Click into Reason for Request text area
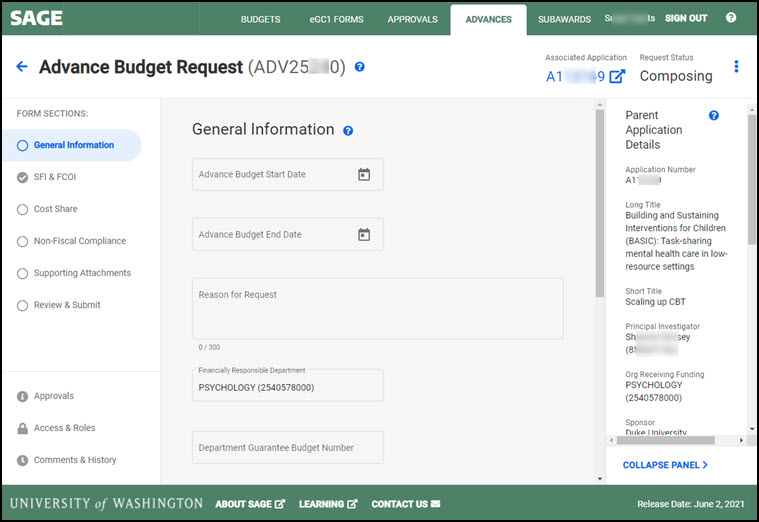759x522 pixels. (378, 308)
